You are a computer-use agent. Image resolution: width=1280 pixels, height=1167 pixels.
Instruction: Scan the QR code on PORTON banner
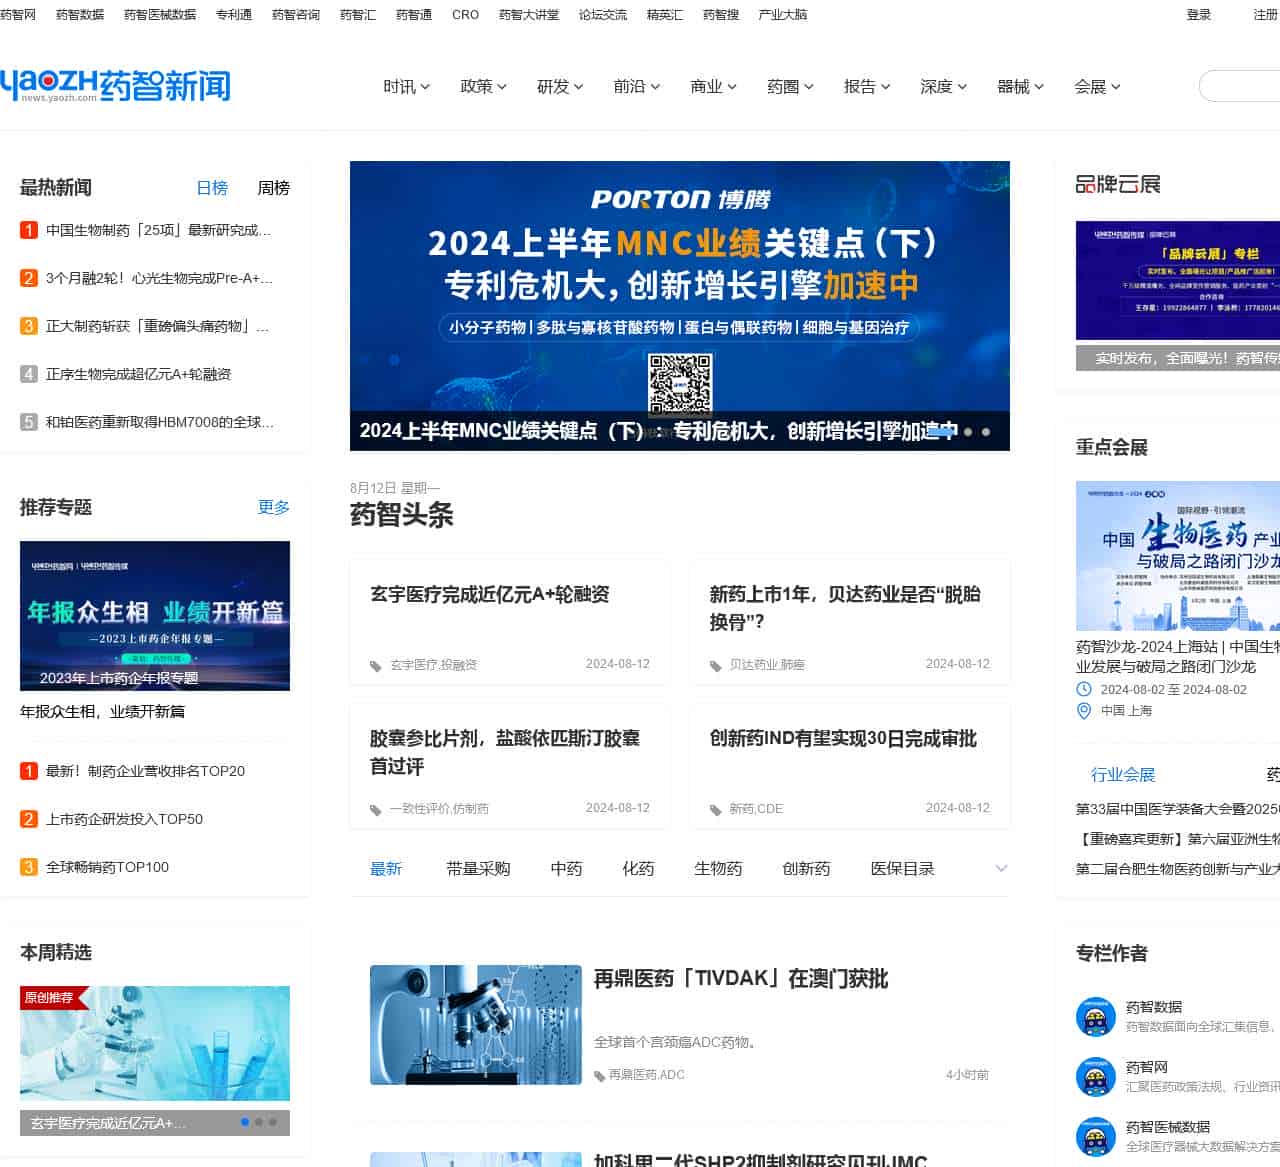click(680, 385)
